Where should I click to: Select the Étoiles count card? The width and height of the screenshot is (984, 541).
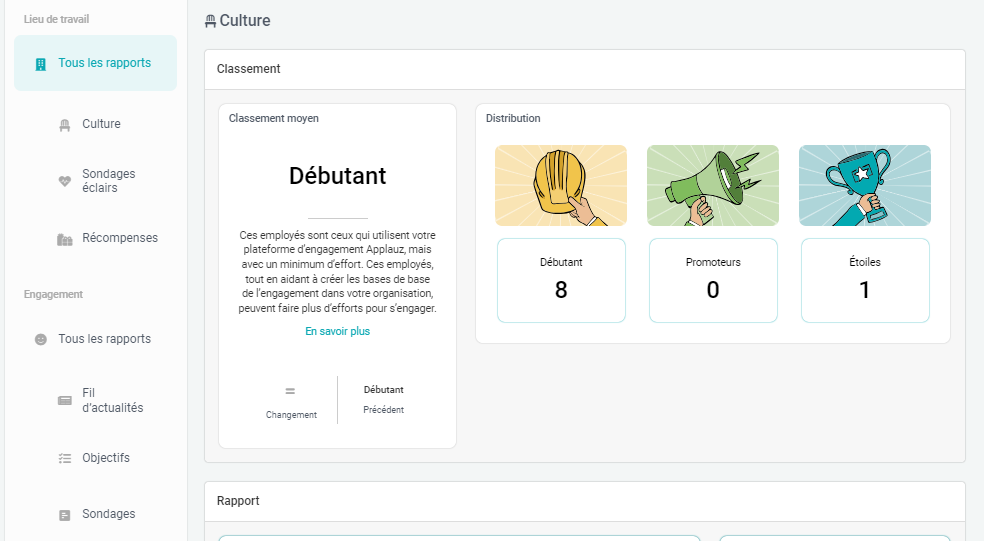[865, 280]
